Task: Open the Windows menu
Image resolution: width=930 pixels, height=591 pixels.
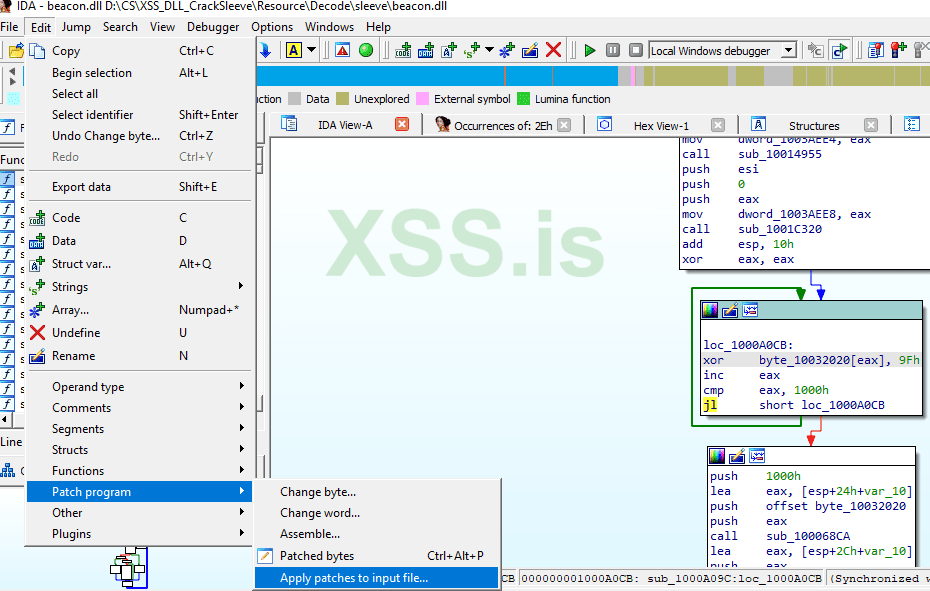Action: pos(329,27)
